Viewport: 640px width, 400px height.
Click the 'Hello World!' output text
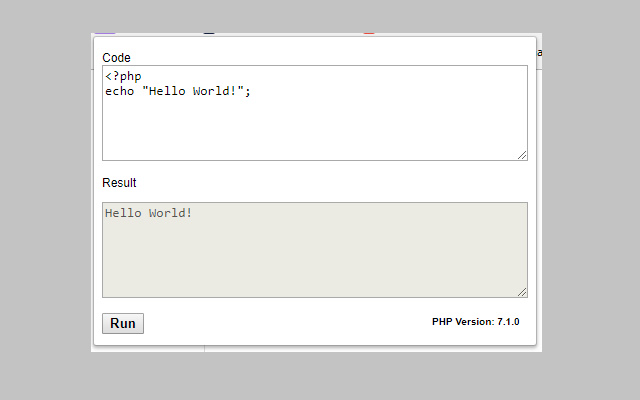tap(149, 213)
